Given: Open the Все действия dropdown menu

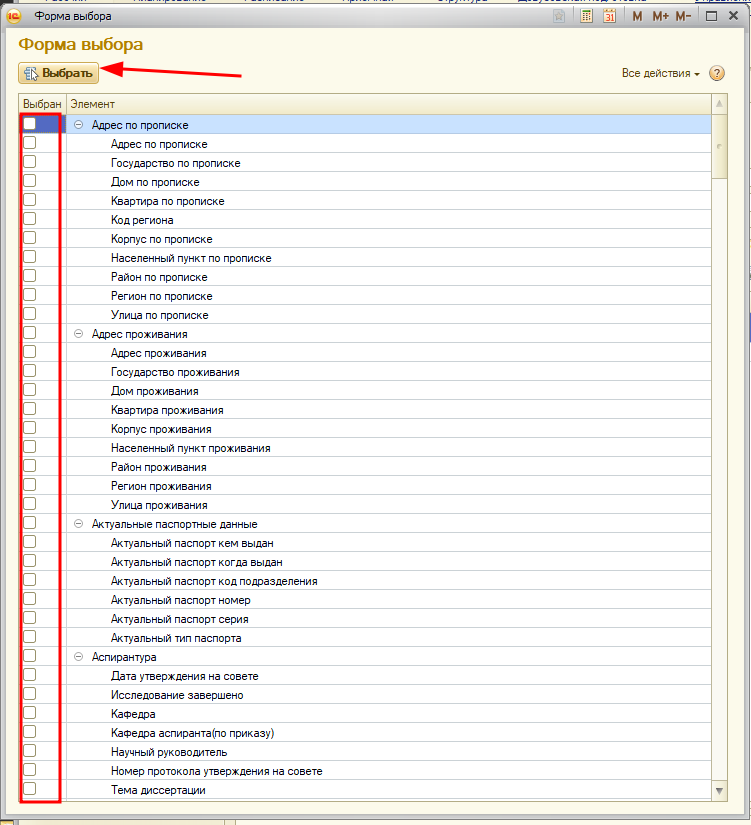Looking at the screenshot, I should pos(660,74).
